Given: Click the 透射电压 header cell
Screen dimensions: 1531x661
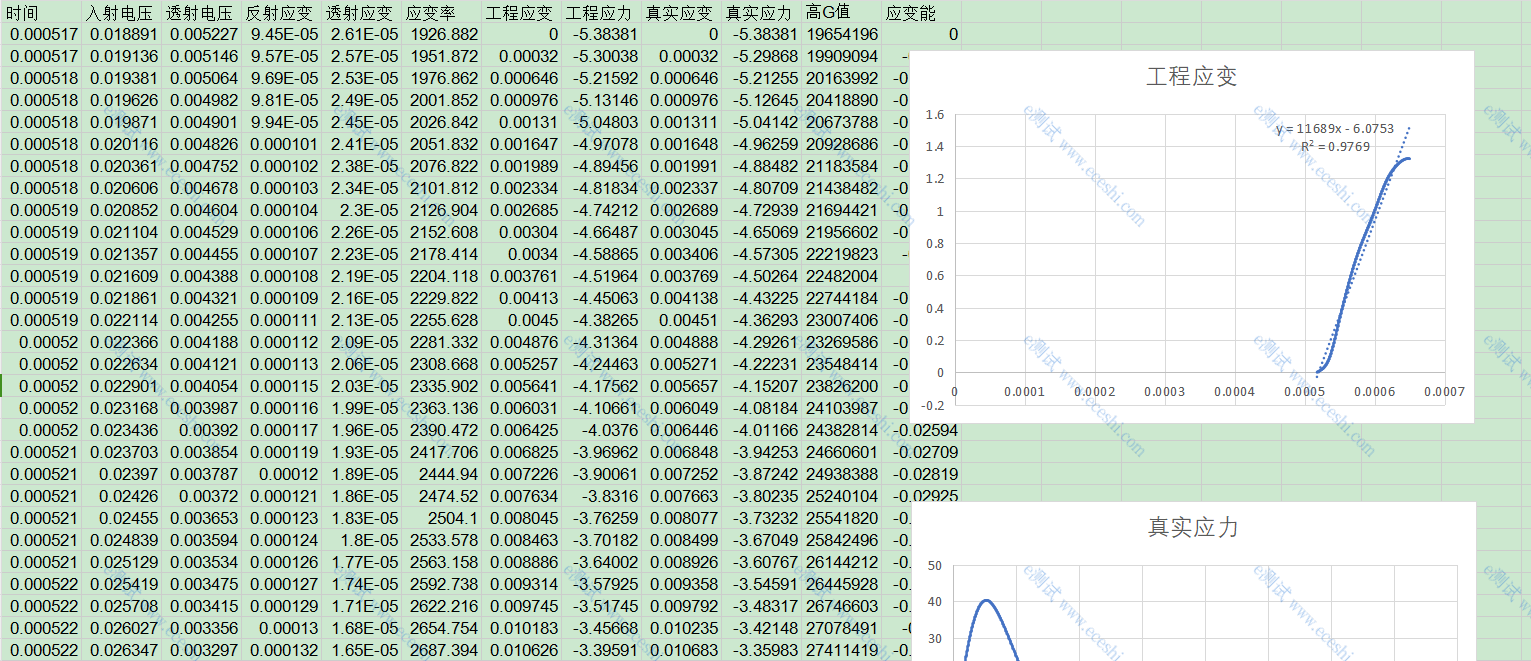Looking at the screenshot, I should [202, 12].
